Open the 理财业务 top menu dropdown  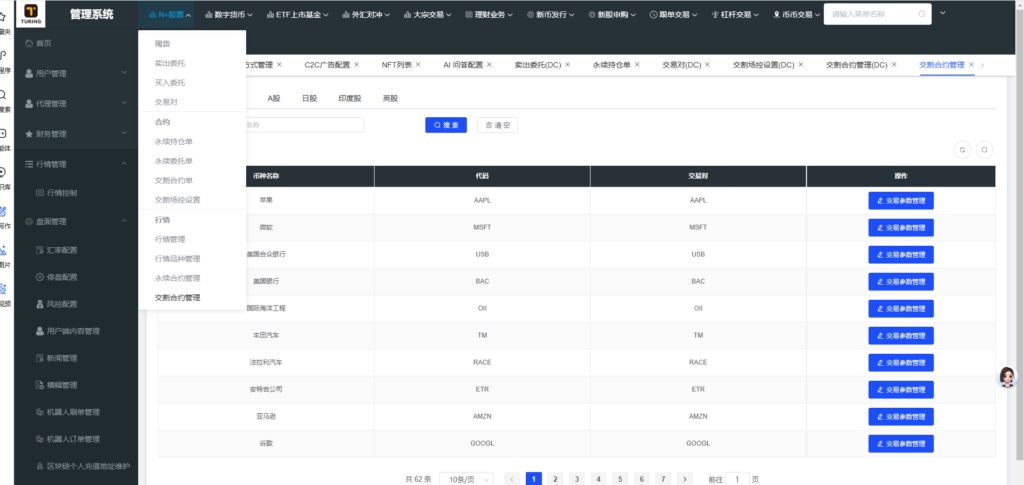(489, 14)
